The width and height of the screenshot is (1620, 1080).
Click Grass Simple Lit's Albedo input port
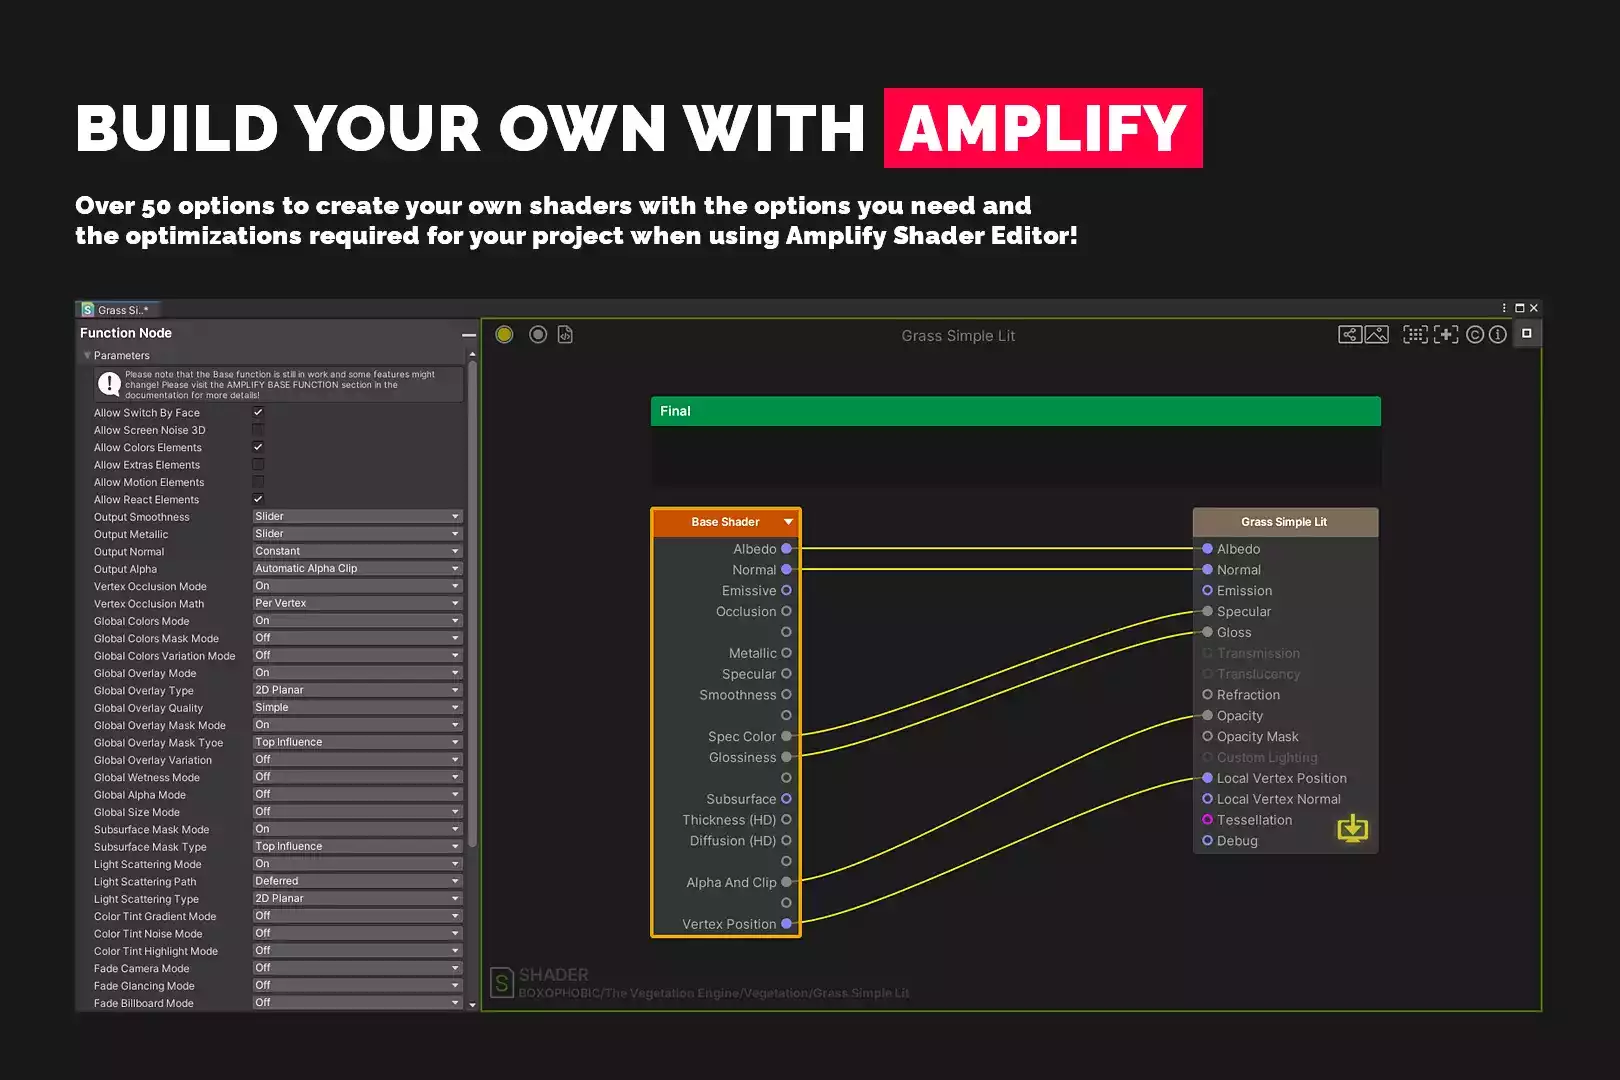tap(1207, 549)
